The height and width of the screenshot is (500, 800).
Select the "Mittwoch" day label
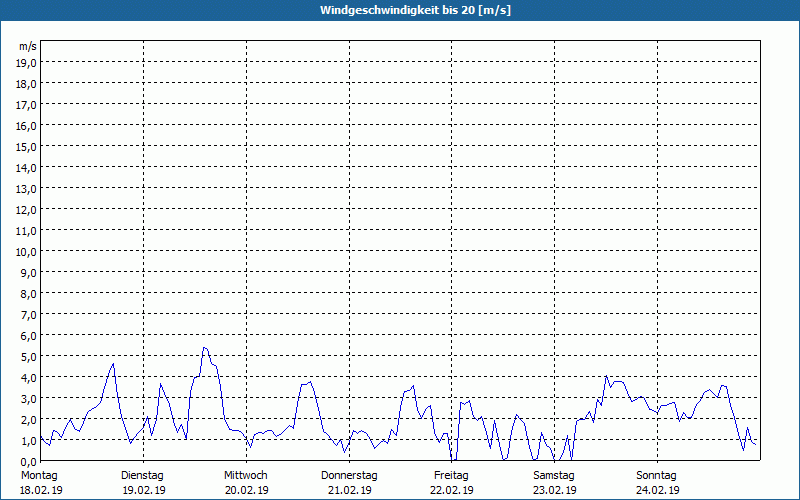click(245, 475)
